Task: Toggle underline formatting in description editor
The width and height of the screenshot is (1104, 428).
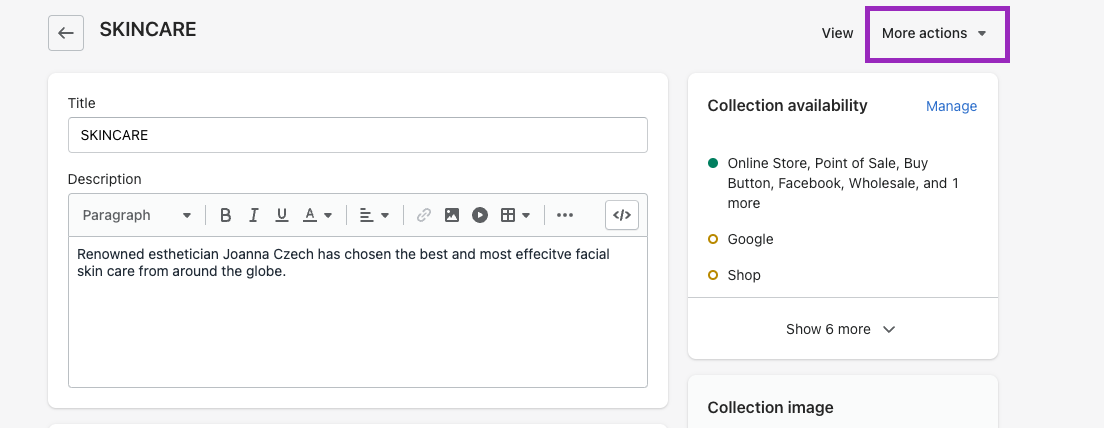Action: tap(282, 215)
